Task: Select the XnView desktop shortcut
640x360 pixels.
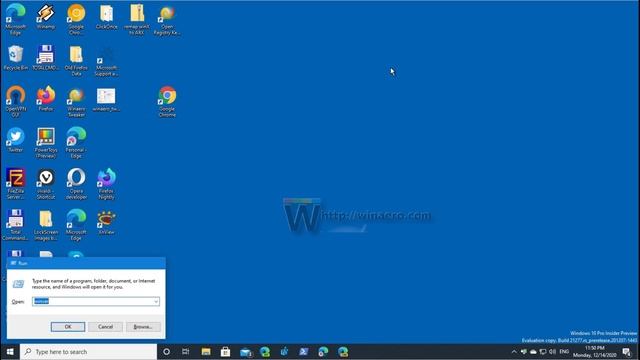Action: click(107, 222)
